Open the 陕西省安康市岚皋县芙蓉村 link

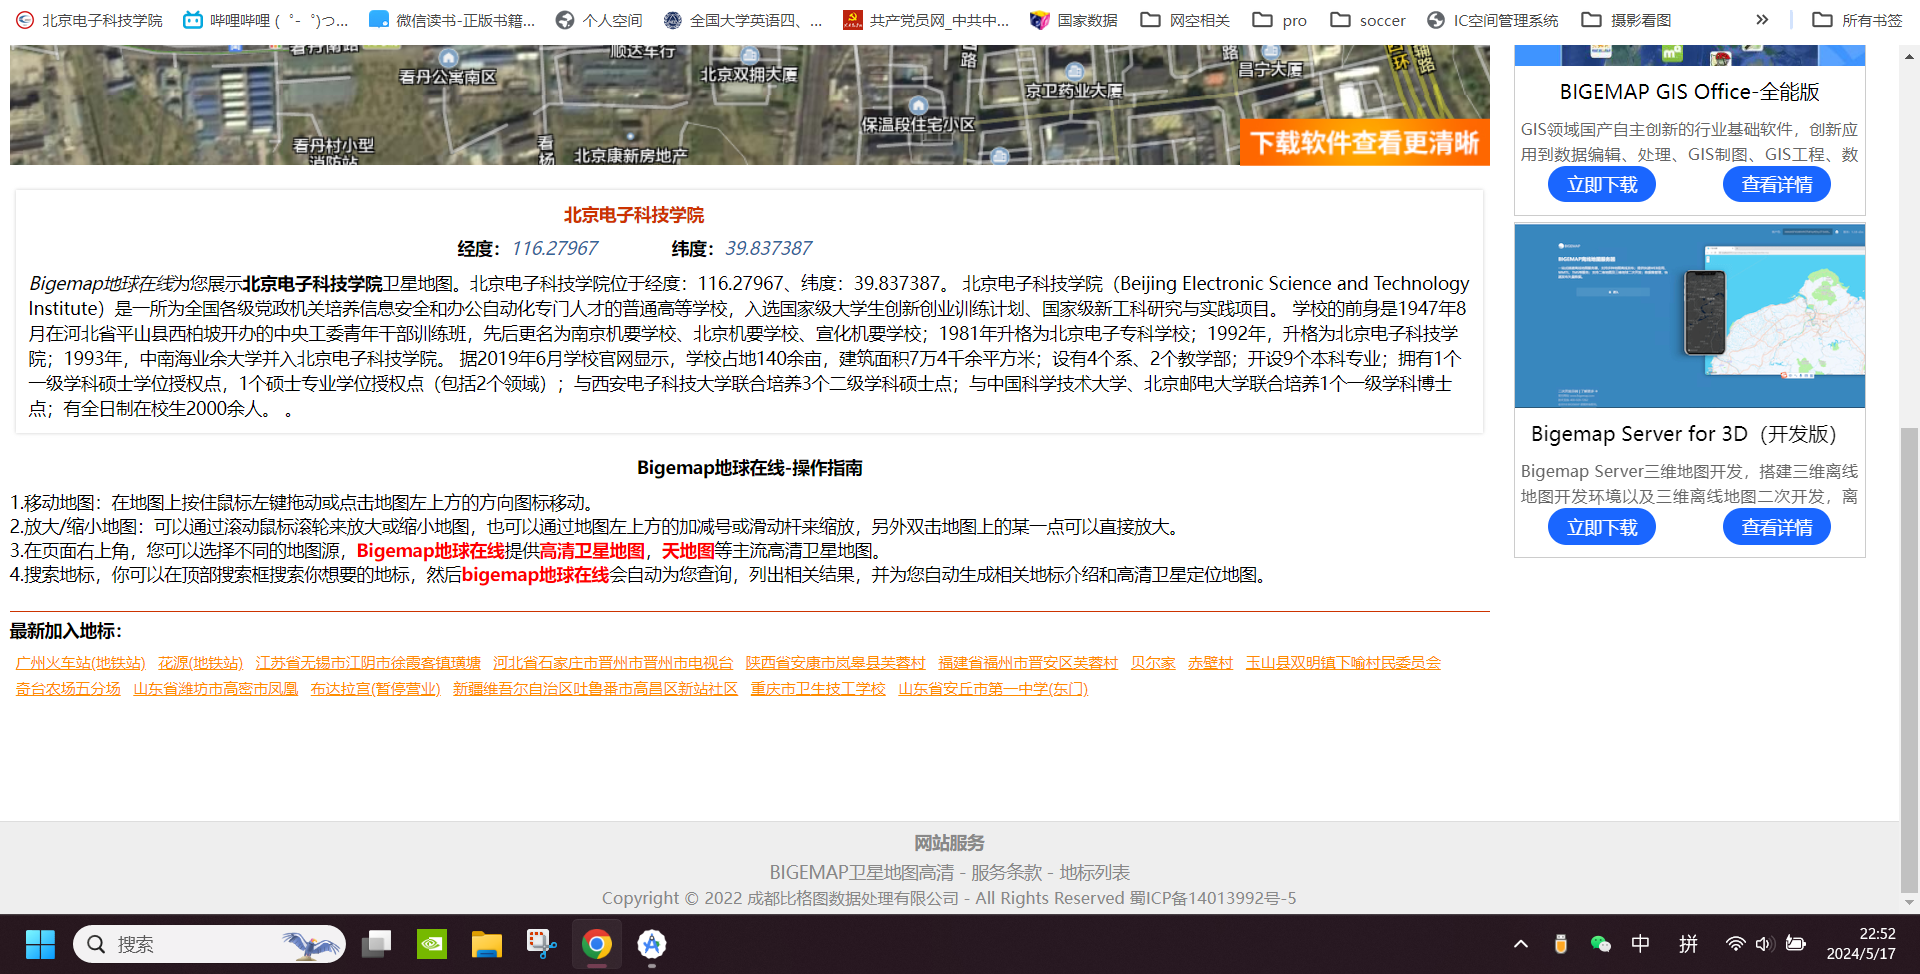click(836, 663)
